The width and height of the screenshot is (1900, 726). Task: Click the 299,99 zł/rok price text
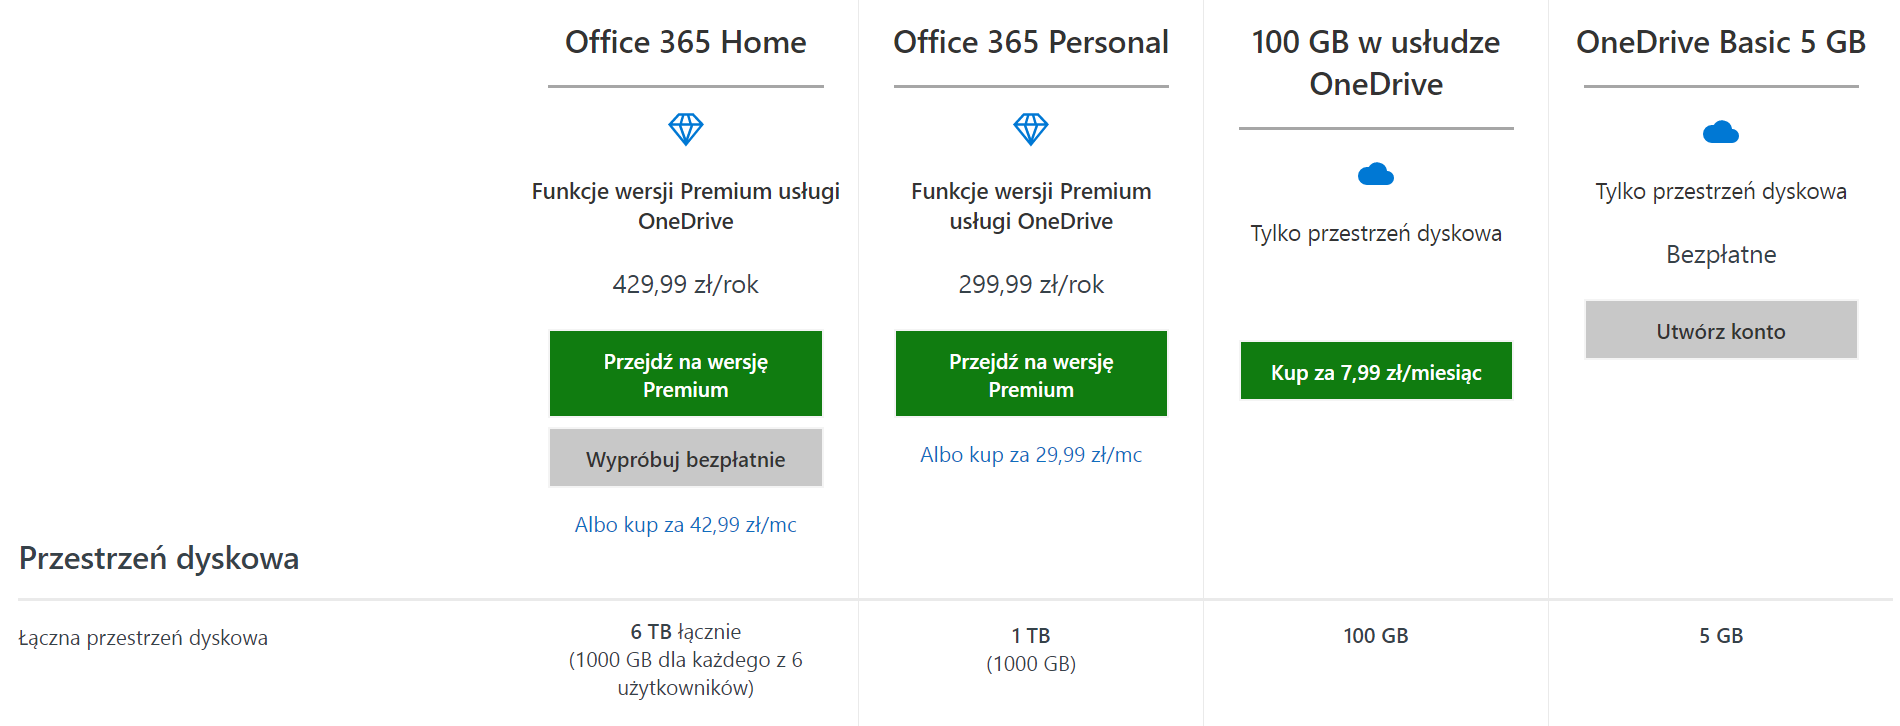[x=1031, y=284]
